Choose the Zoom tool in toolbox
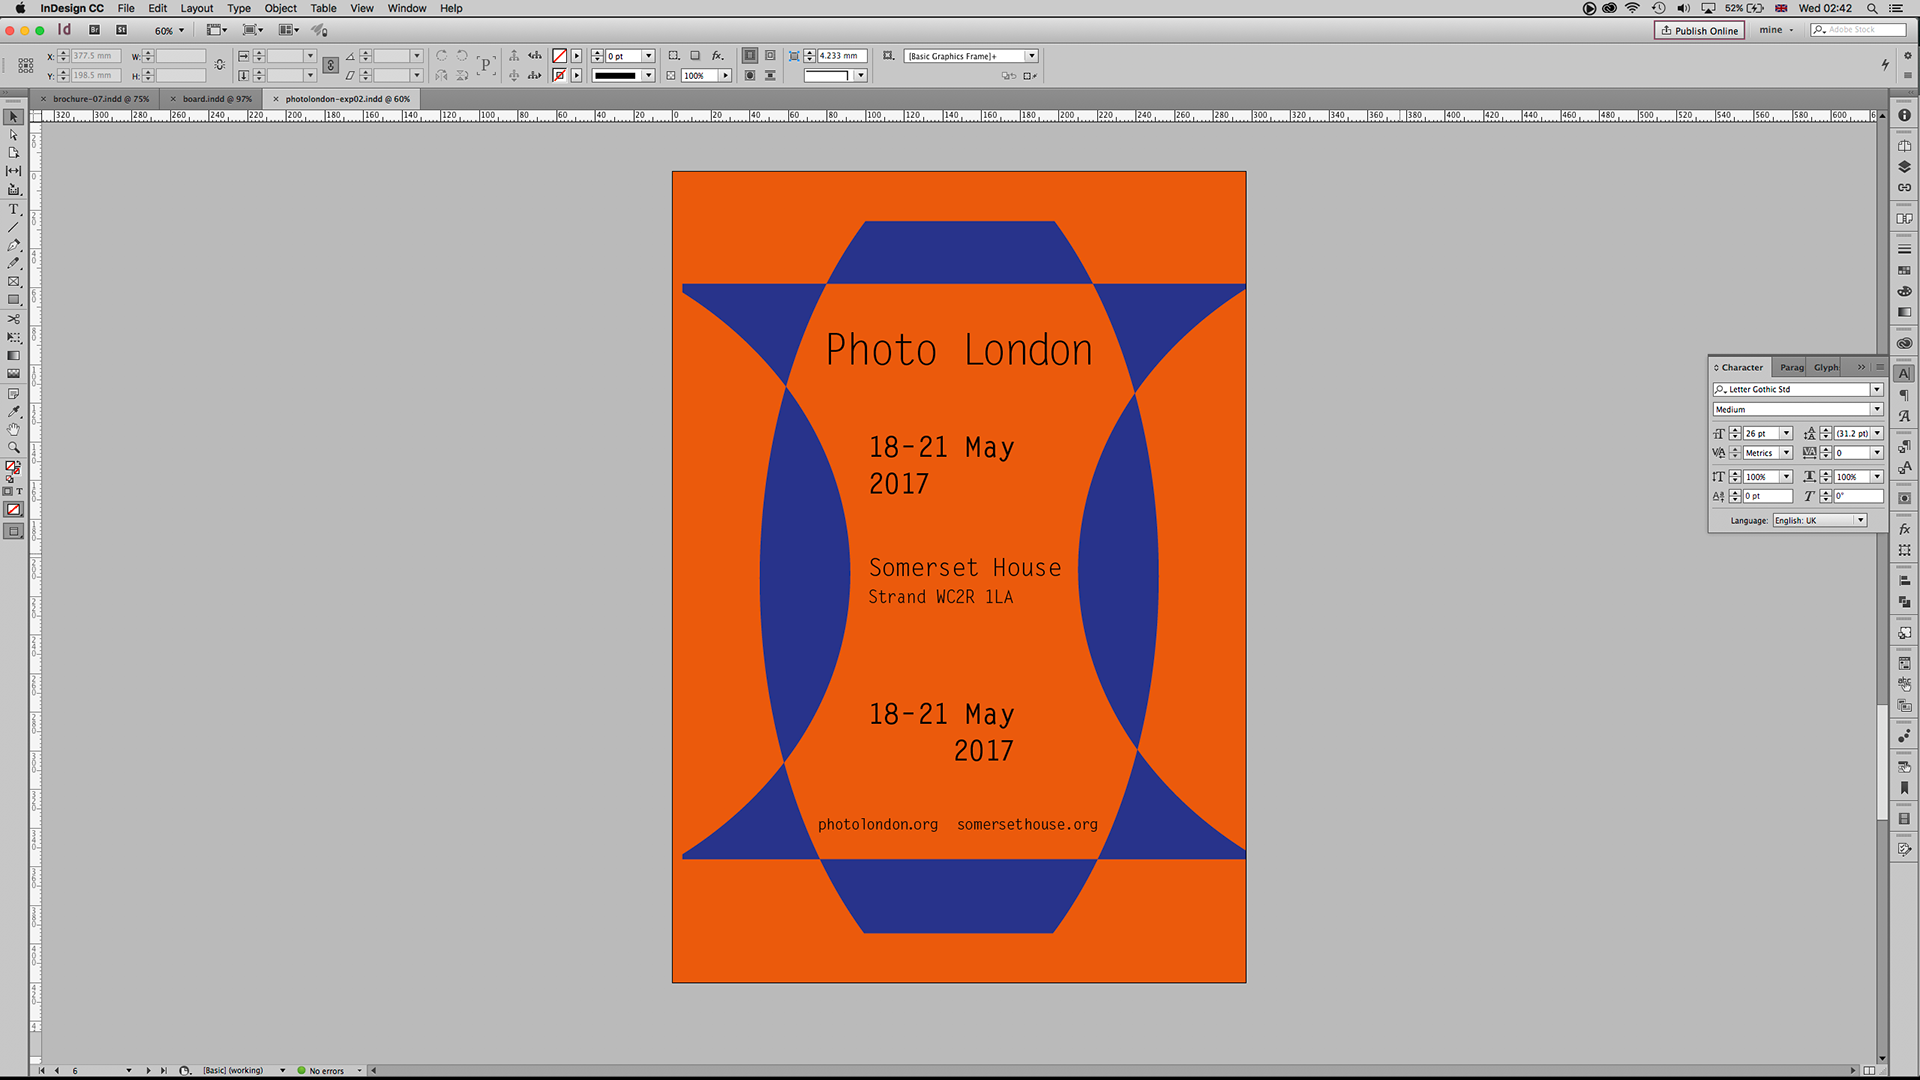The image size is (1920, 1080). coord(13,448)
